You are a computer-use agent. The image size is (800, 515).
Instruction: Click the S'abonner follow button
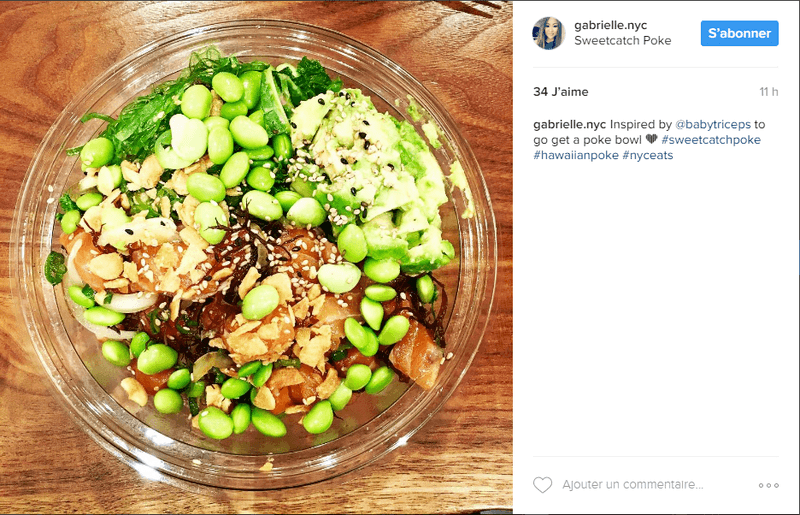(x=739, y=33)
